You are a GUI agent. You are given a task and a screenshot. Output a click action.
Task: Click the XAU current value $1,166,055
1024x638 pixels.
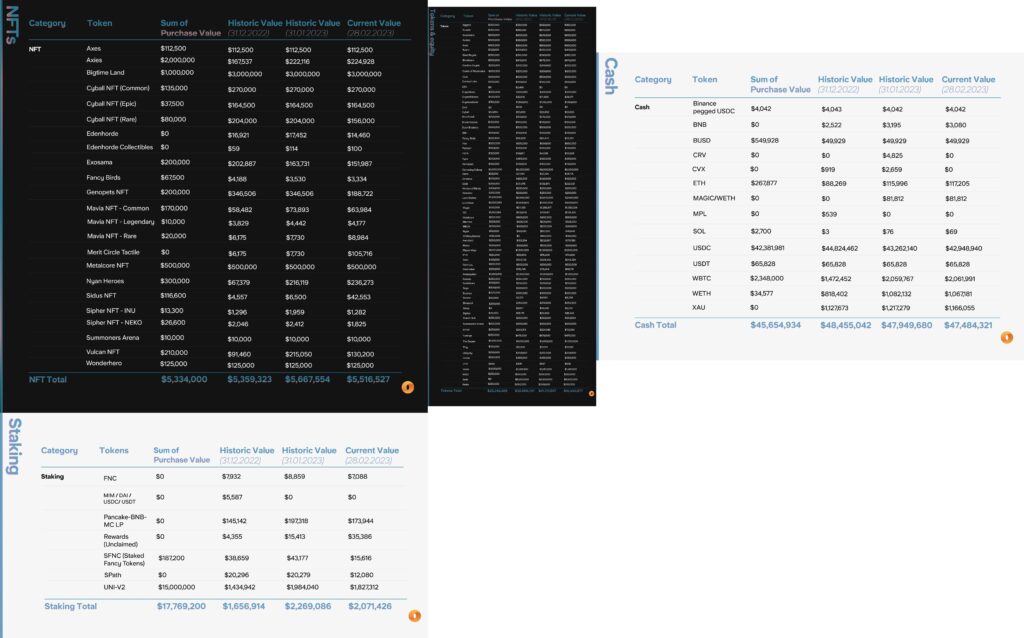[x=959, y=308]
